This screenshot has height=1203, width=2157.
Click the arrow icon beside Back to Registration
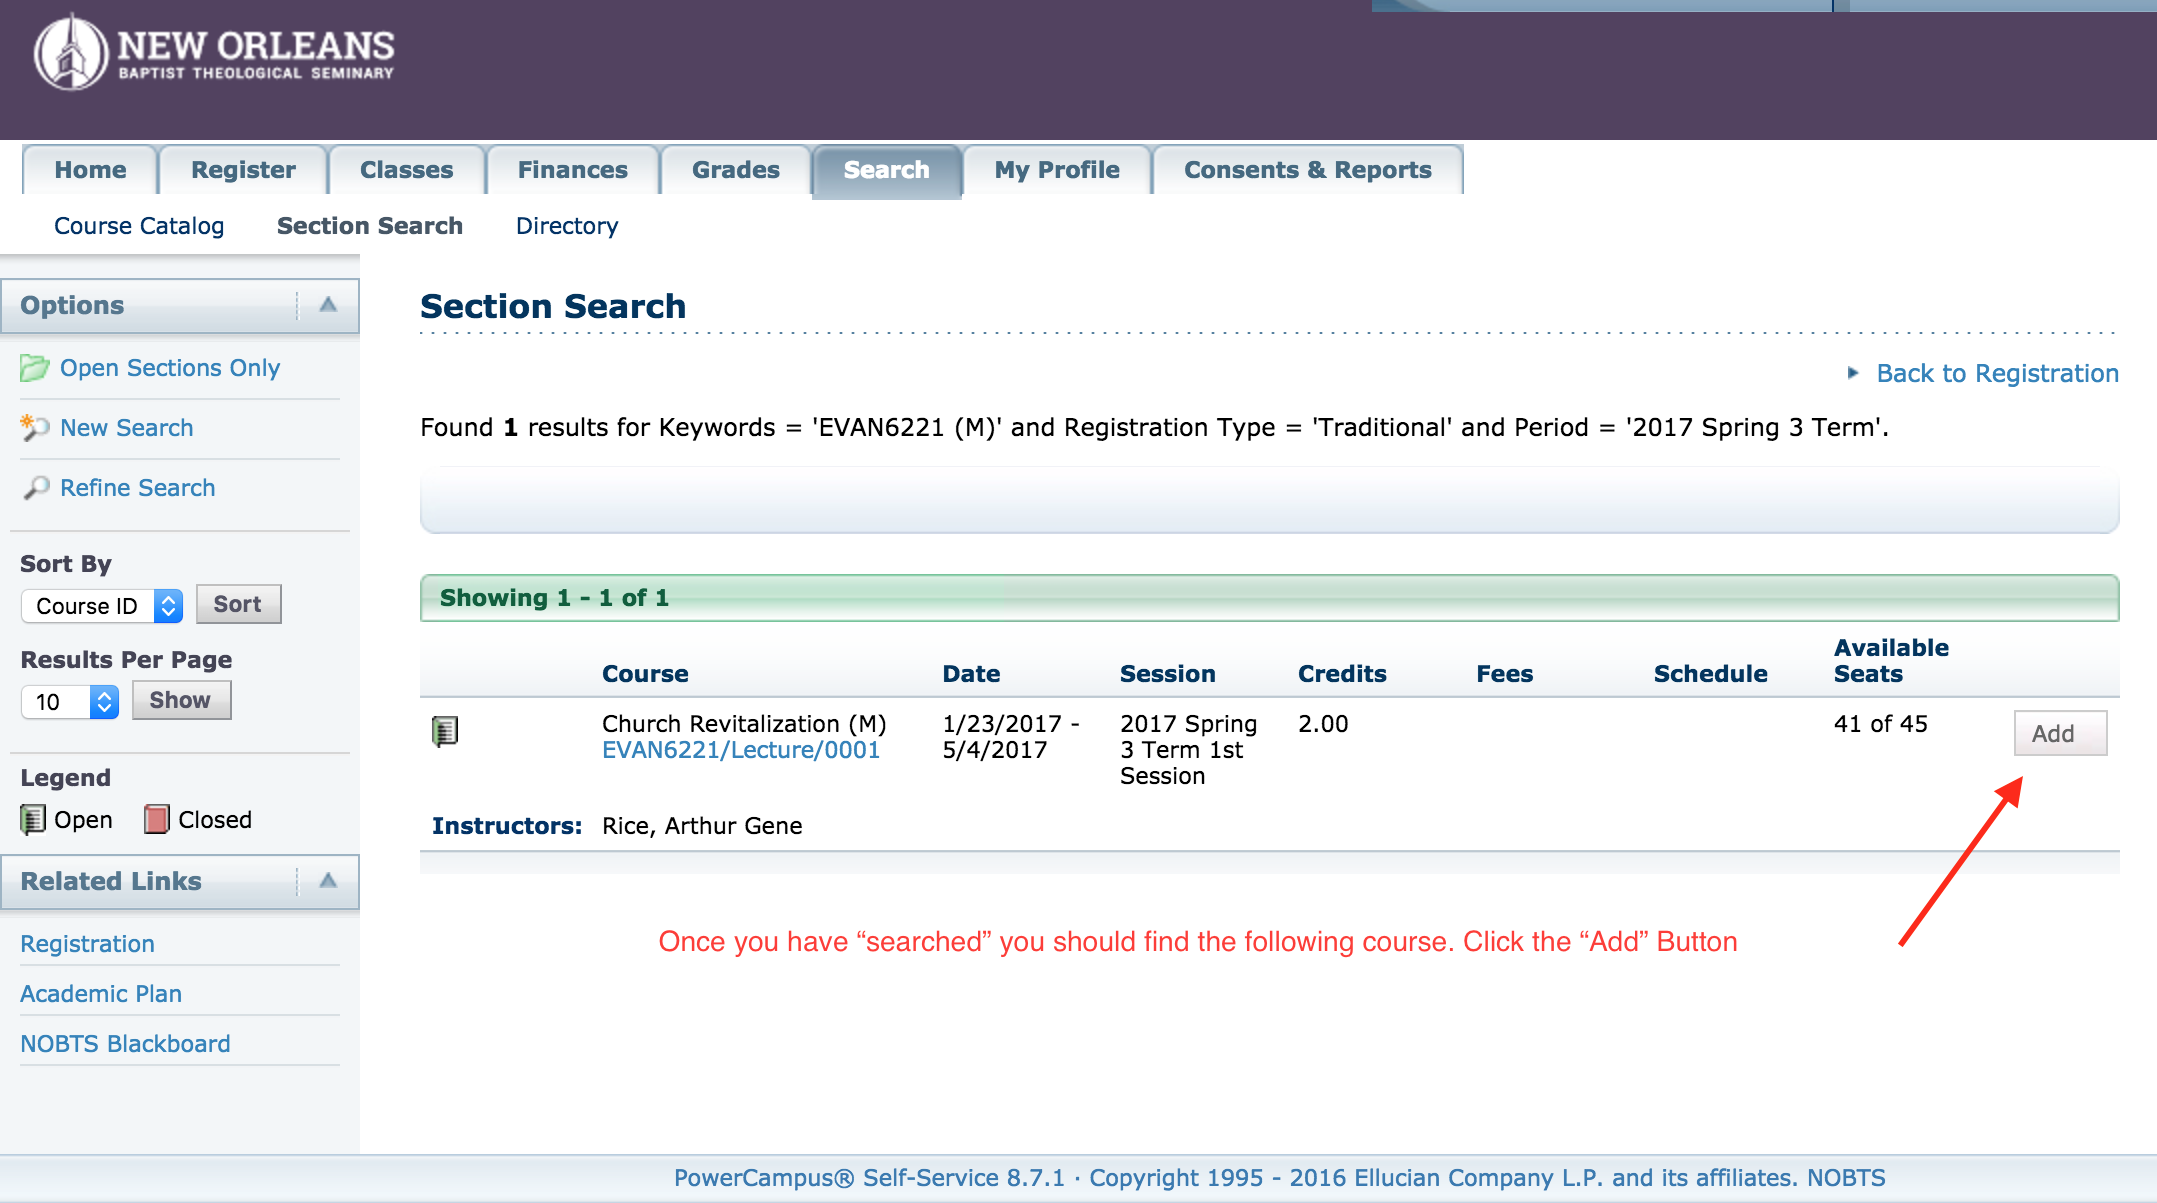point(1853,373)
